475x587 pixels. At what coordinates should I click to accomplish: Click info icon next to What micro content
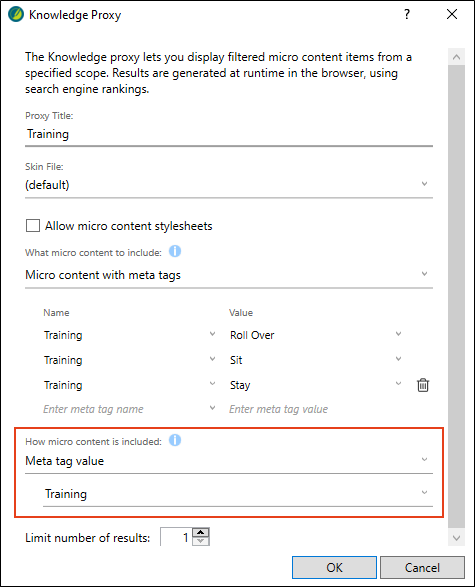click(175, 251)
